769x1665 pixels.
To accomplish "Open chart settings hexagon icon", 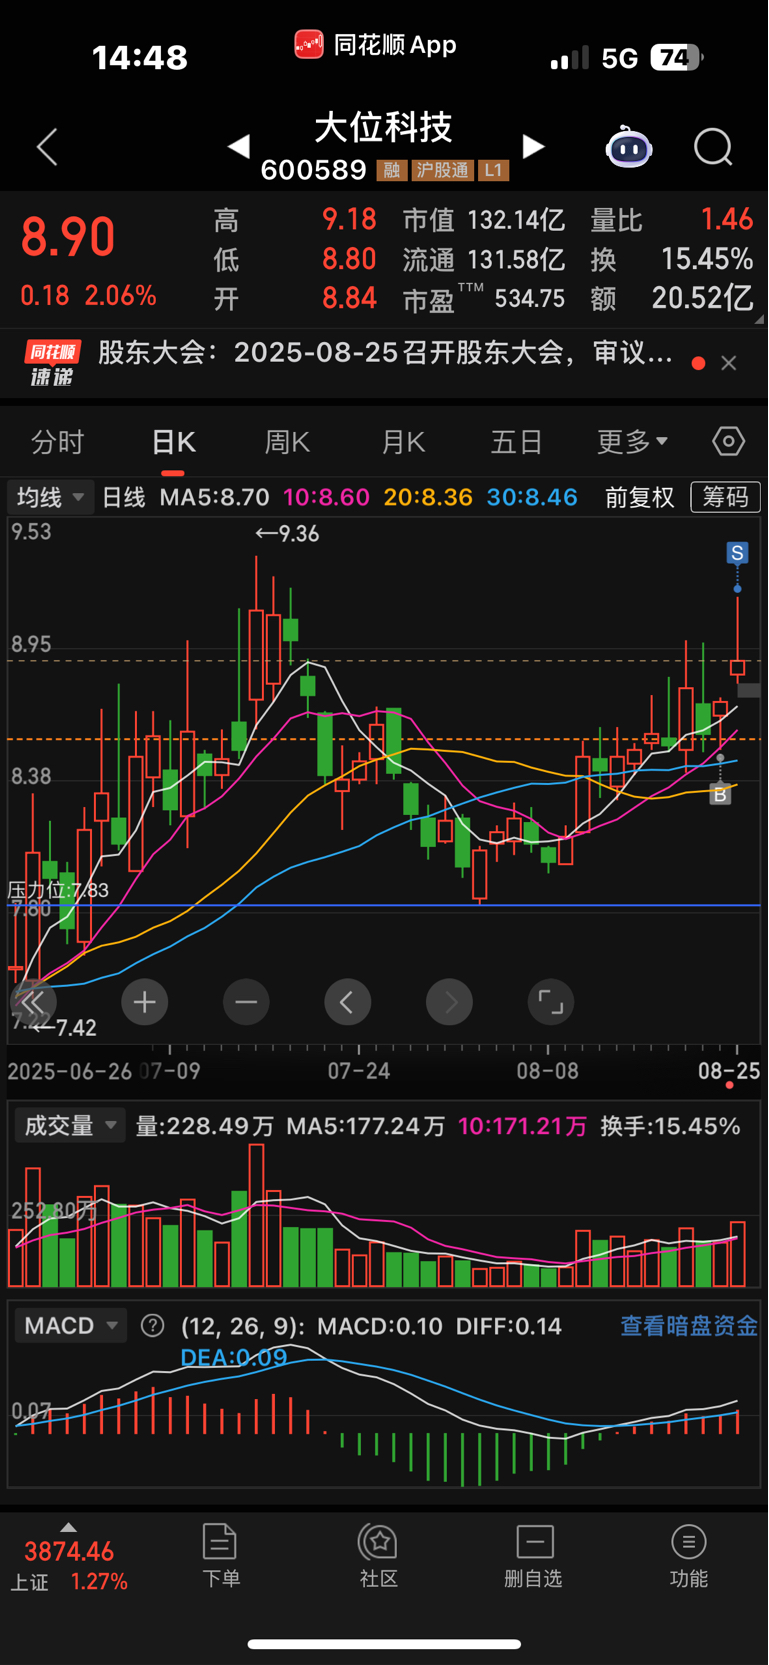I will tap(728, 441).
